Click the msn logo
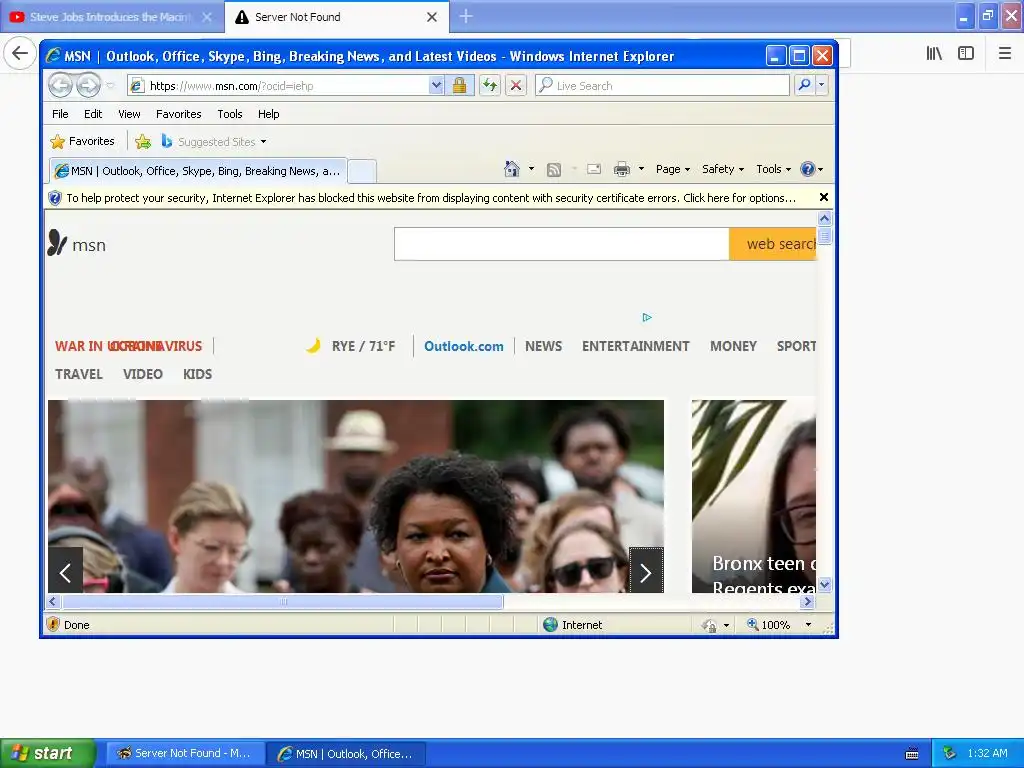The width and height of the screenshot is (1024, 768). (x=76, y=244)
